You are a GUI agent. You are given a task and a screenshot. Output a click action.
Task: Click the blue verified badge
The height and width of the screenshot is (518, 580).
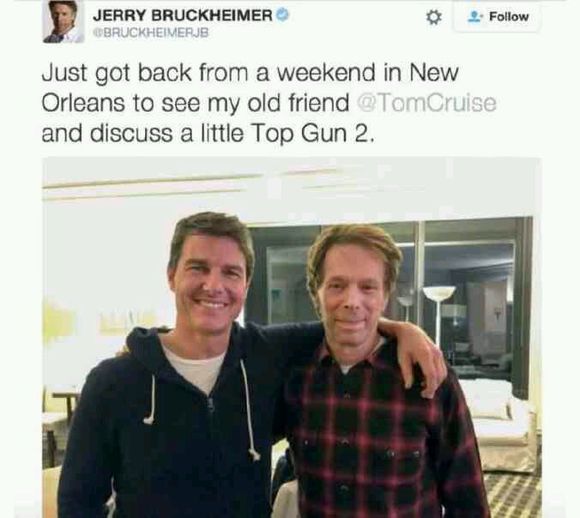[282, 15]
